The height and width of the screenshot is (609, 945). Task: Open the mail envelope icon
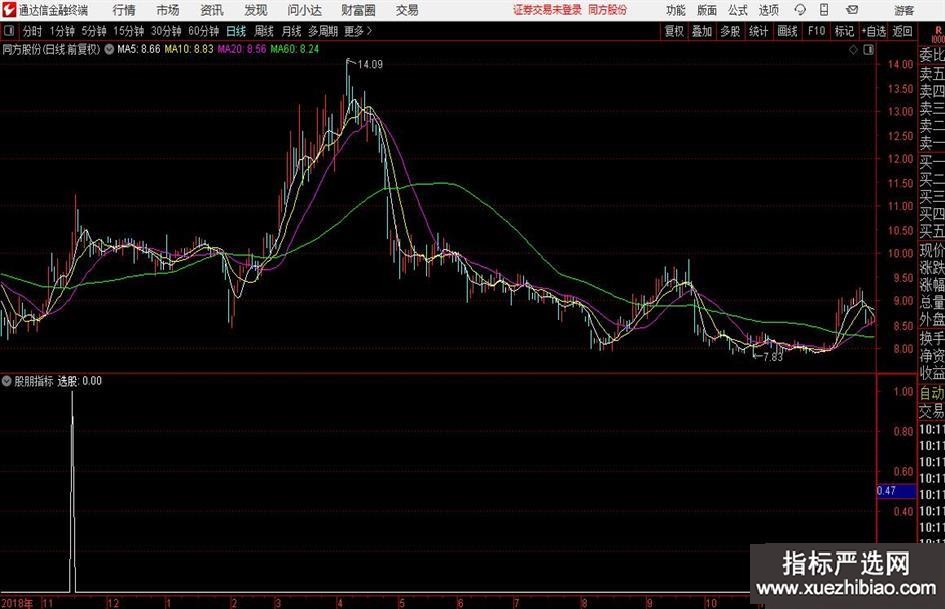click(852, 10)
